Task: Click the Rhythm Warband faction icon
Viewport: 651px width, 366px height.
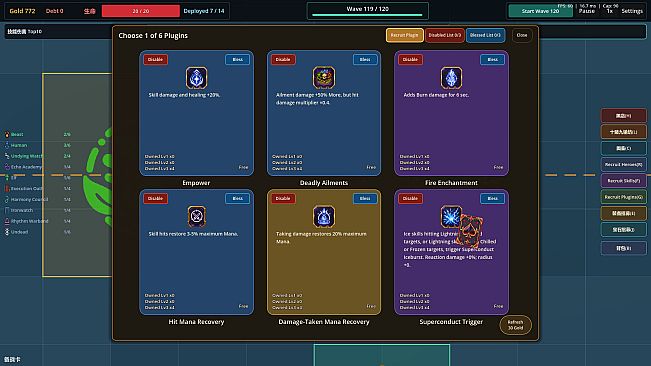Action: pyautogui.click(x=7, y=221)
